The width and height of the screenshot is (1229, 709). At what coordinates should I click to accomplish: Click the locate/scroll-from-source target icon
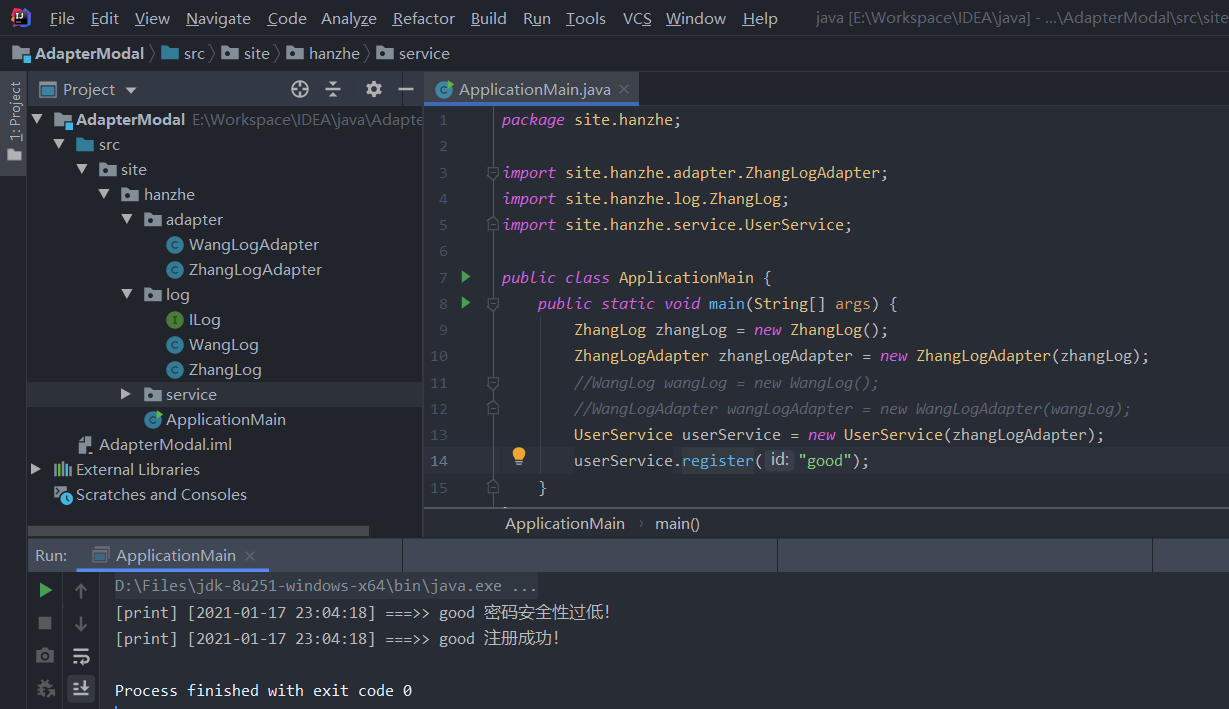(x=299, y=89)
